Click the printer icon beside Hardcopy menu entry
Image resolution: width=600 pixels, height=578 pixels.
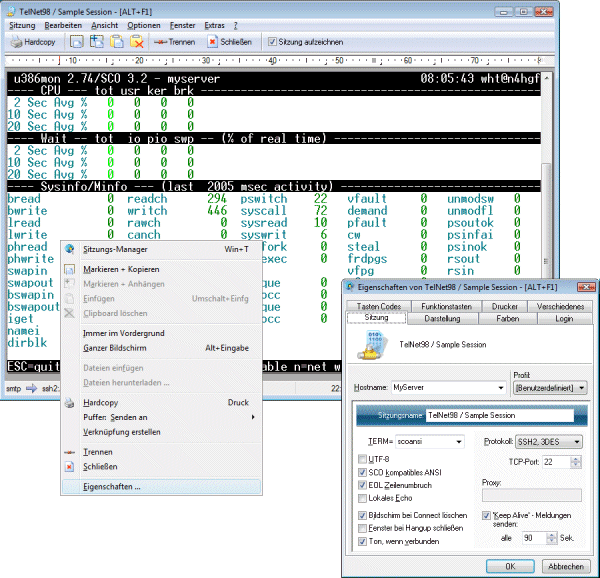coord(69,403)
